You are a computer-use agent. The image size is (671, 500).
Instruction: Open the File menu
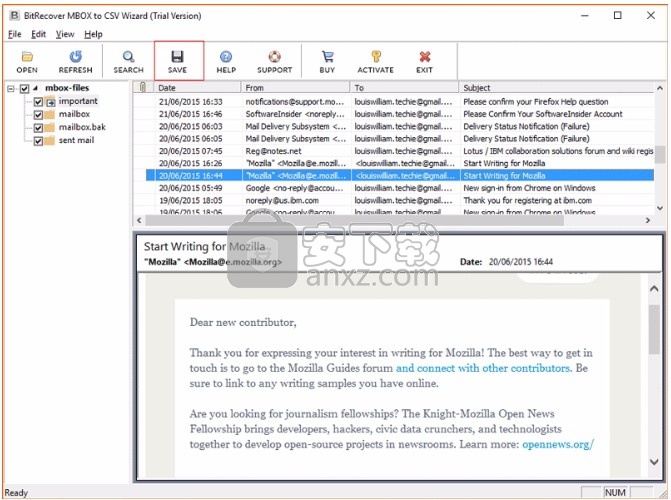coord(15,34)
